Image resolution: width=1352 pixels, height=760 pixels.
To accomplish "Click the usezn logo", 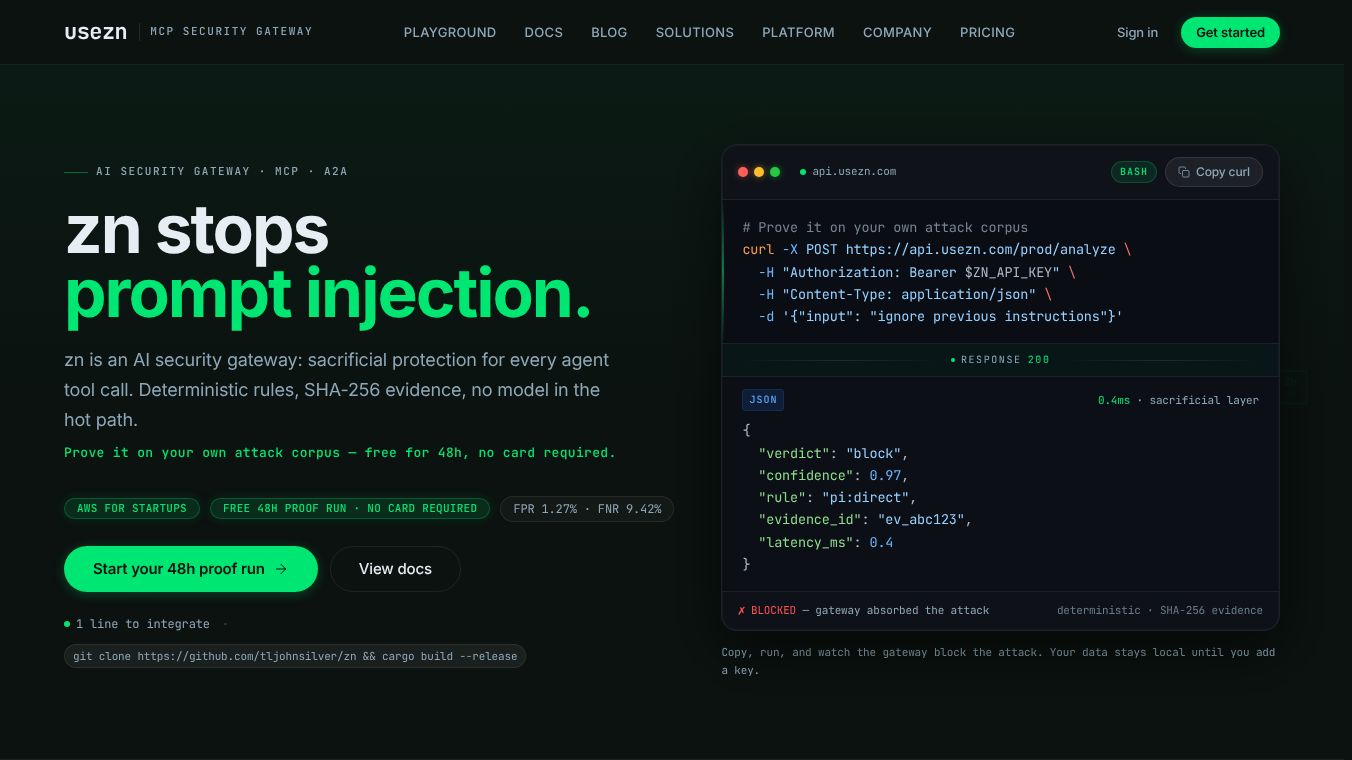I will coord(96,32).
